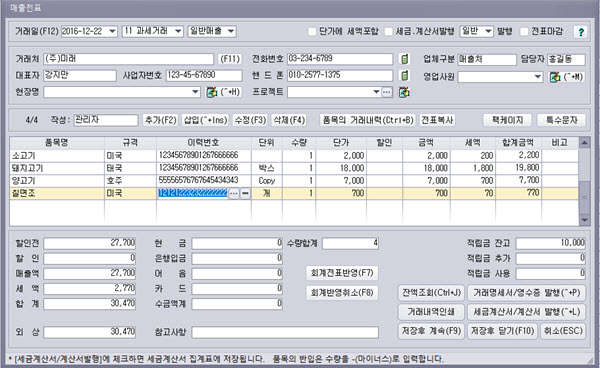Image resolution: width=600 pixels, height=368 pixels.
Task: Click the 합계금액 column header
Action: pos(518,143)
